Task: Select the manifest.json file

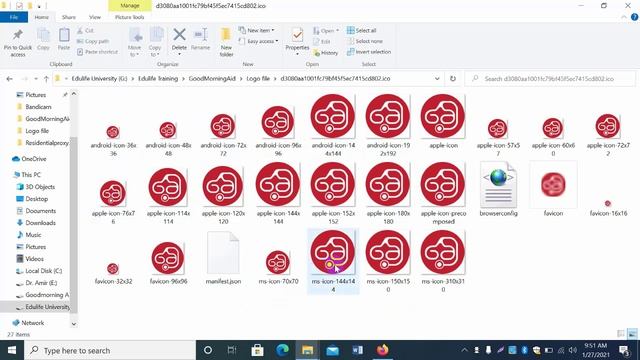Action: (223, 258)
